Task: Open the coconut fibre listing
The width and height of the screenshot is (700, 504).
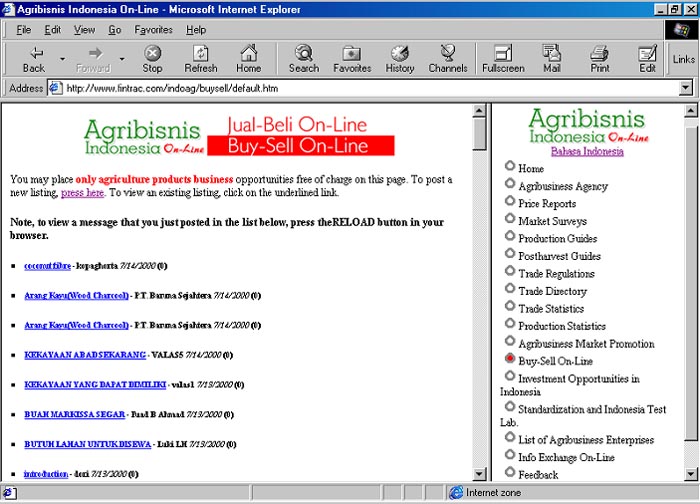Action: click(x=48, y=266)
